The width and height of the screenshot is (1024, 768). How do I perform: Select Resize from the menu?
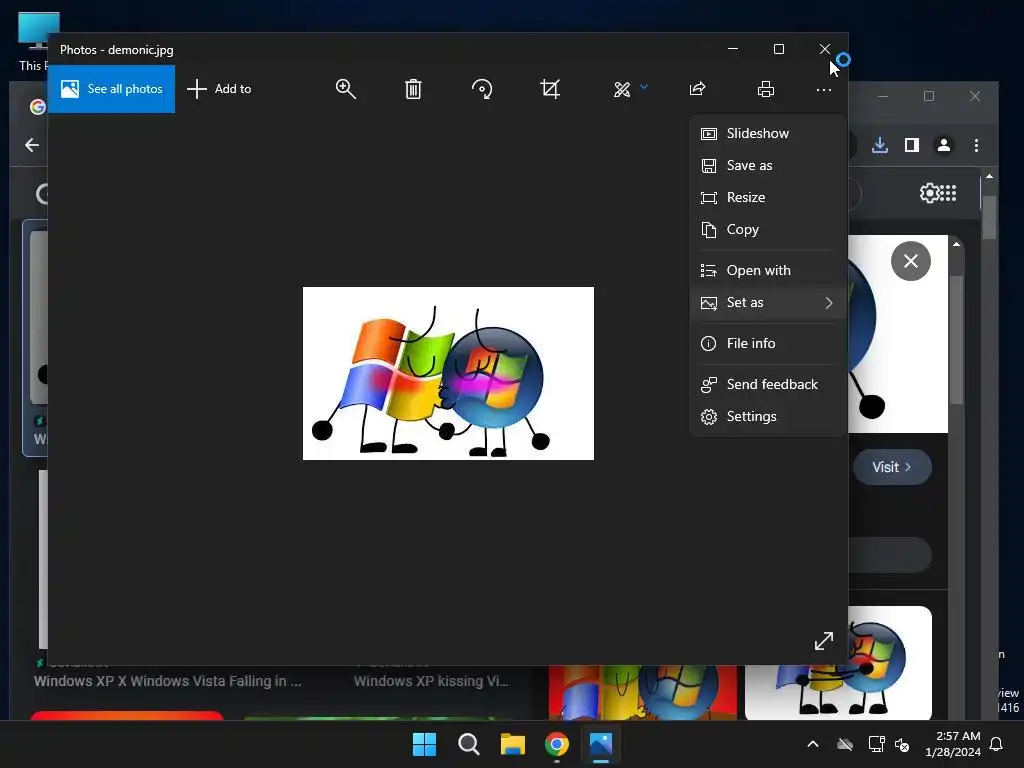coord(767,197)
